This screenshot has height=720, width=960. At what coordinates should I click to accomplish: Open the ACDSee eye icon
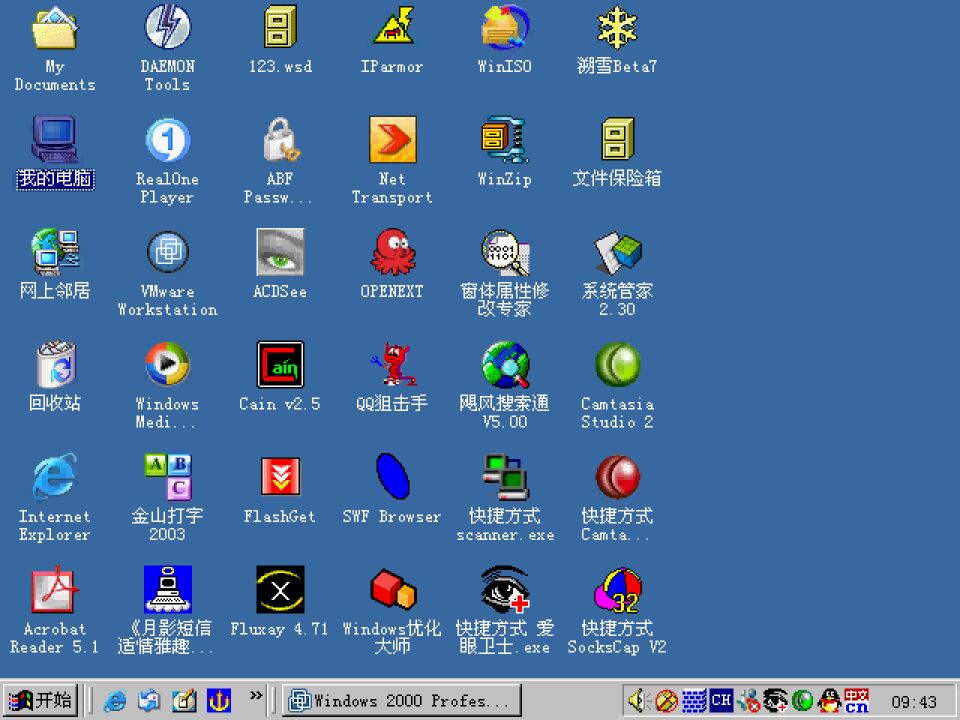pyautogui.click(x=280, y=252)
